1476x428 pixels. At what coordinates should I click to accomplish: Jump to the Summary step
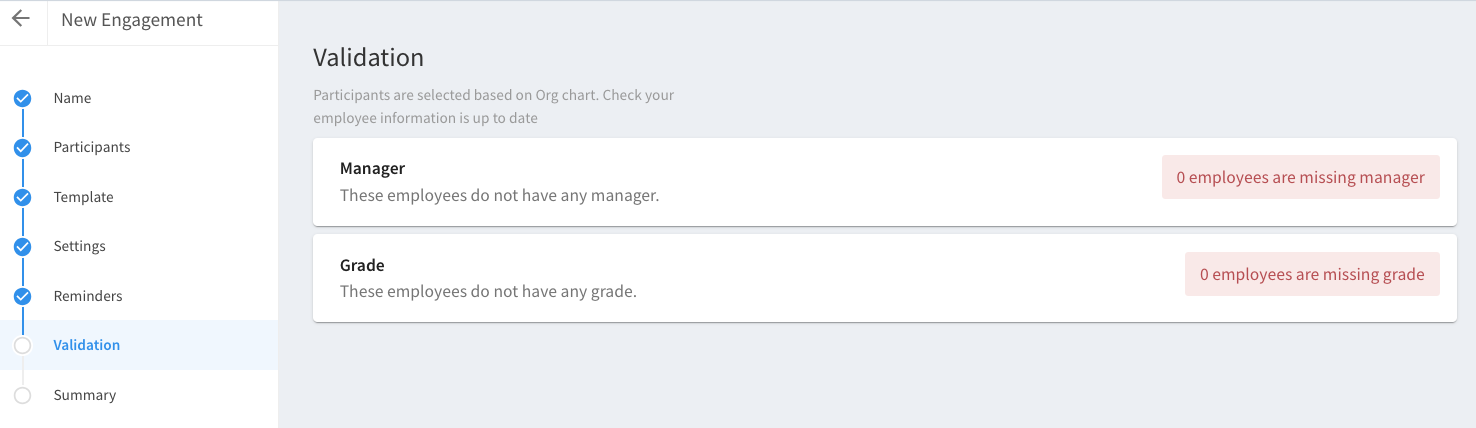pos(85,395)
